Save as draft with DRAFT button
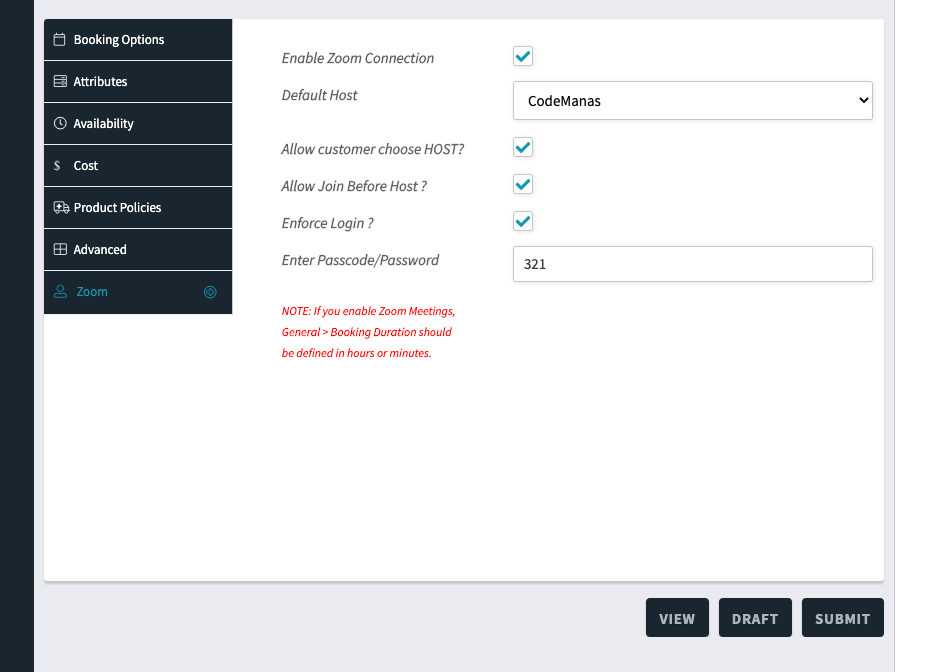Image resolution: width=934 pixels, height=672 pixels. 755,619
